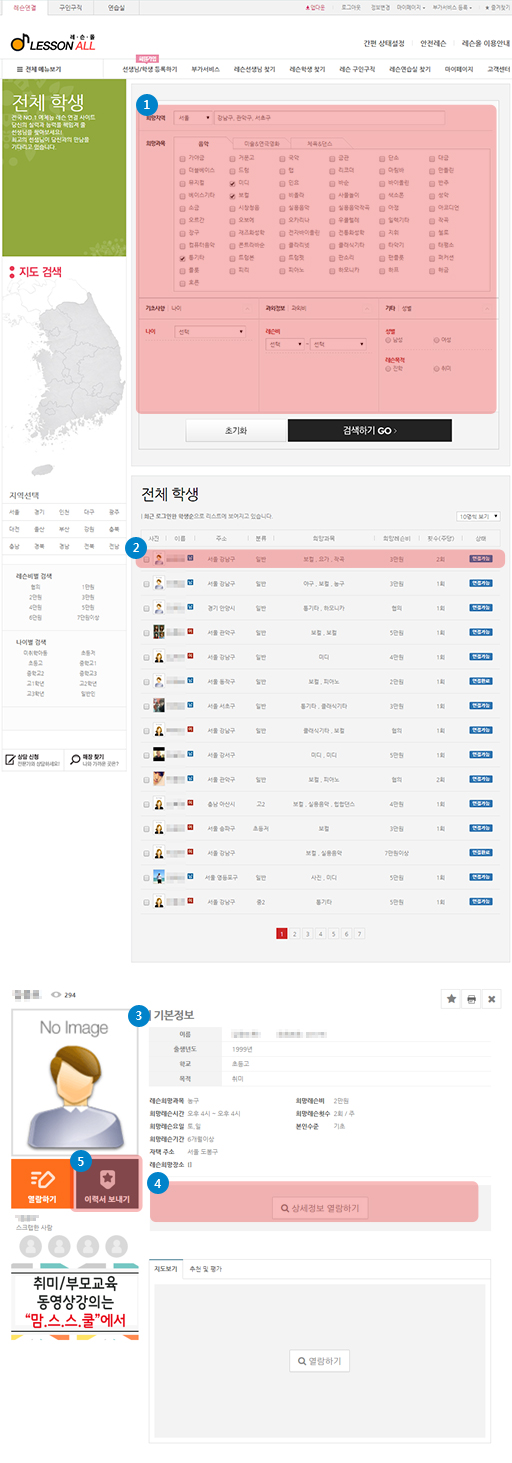This screenshot has width=512, height=1463.
Task: Open the second 레슨비 range dropdown
Action: tap(338, 344)
